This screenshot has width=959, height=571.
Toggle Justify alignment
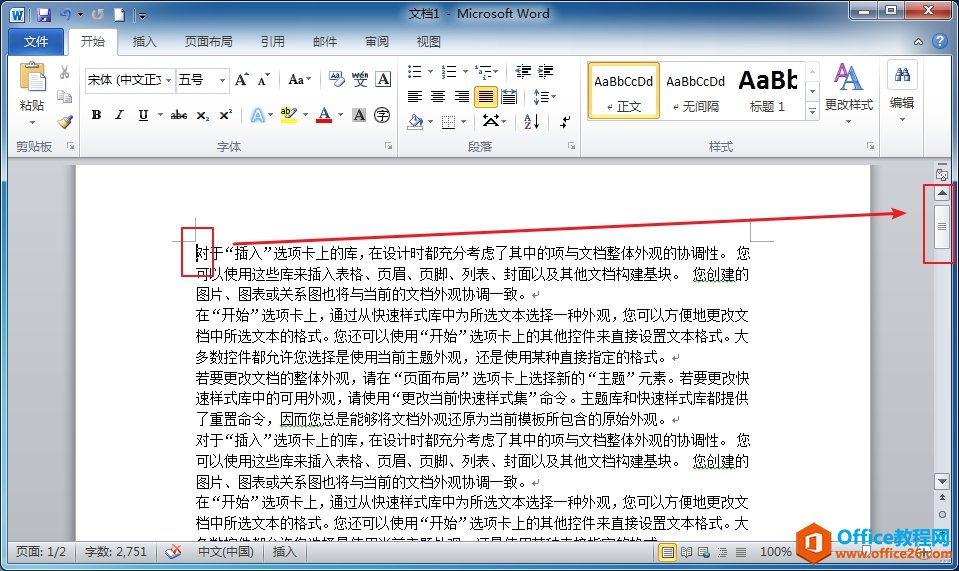pos(486,97)
